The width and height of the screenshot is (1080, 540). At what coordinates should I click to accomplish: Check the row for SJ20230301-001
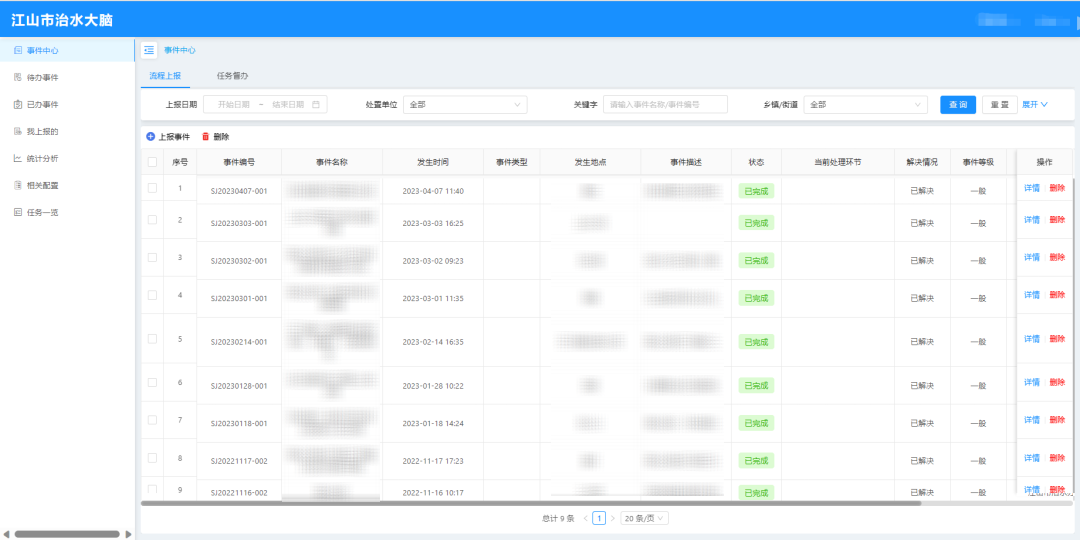(152, 295)
